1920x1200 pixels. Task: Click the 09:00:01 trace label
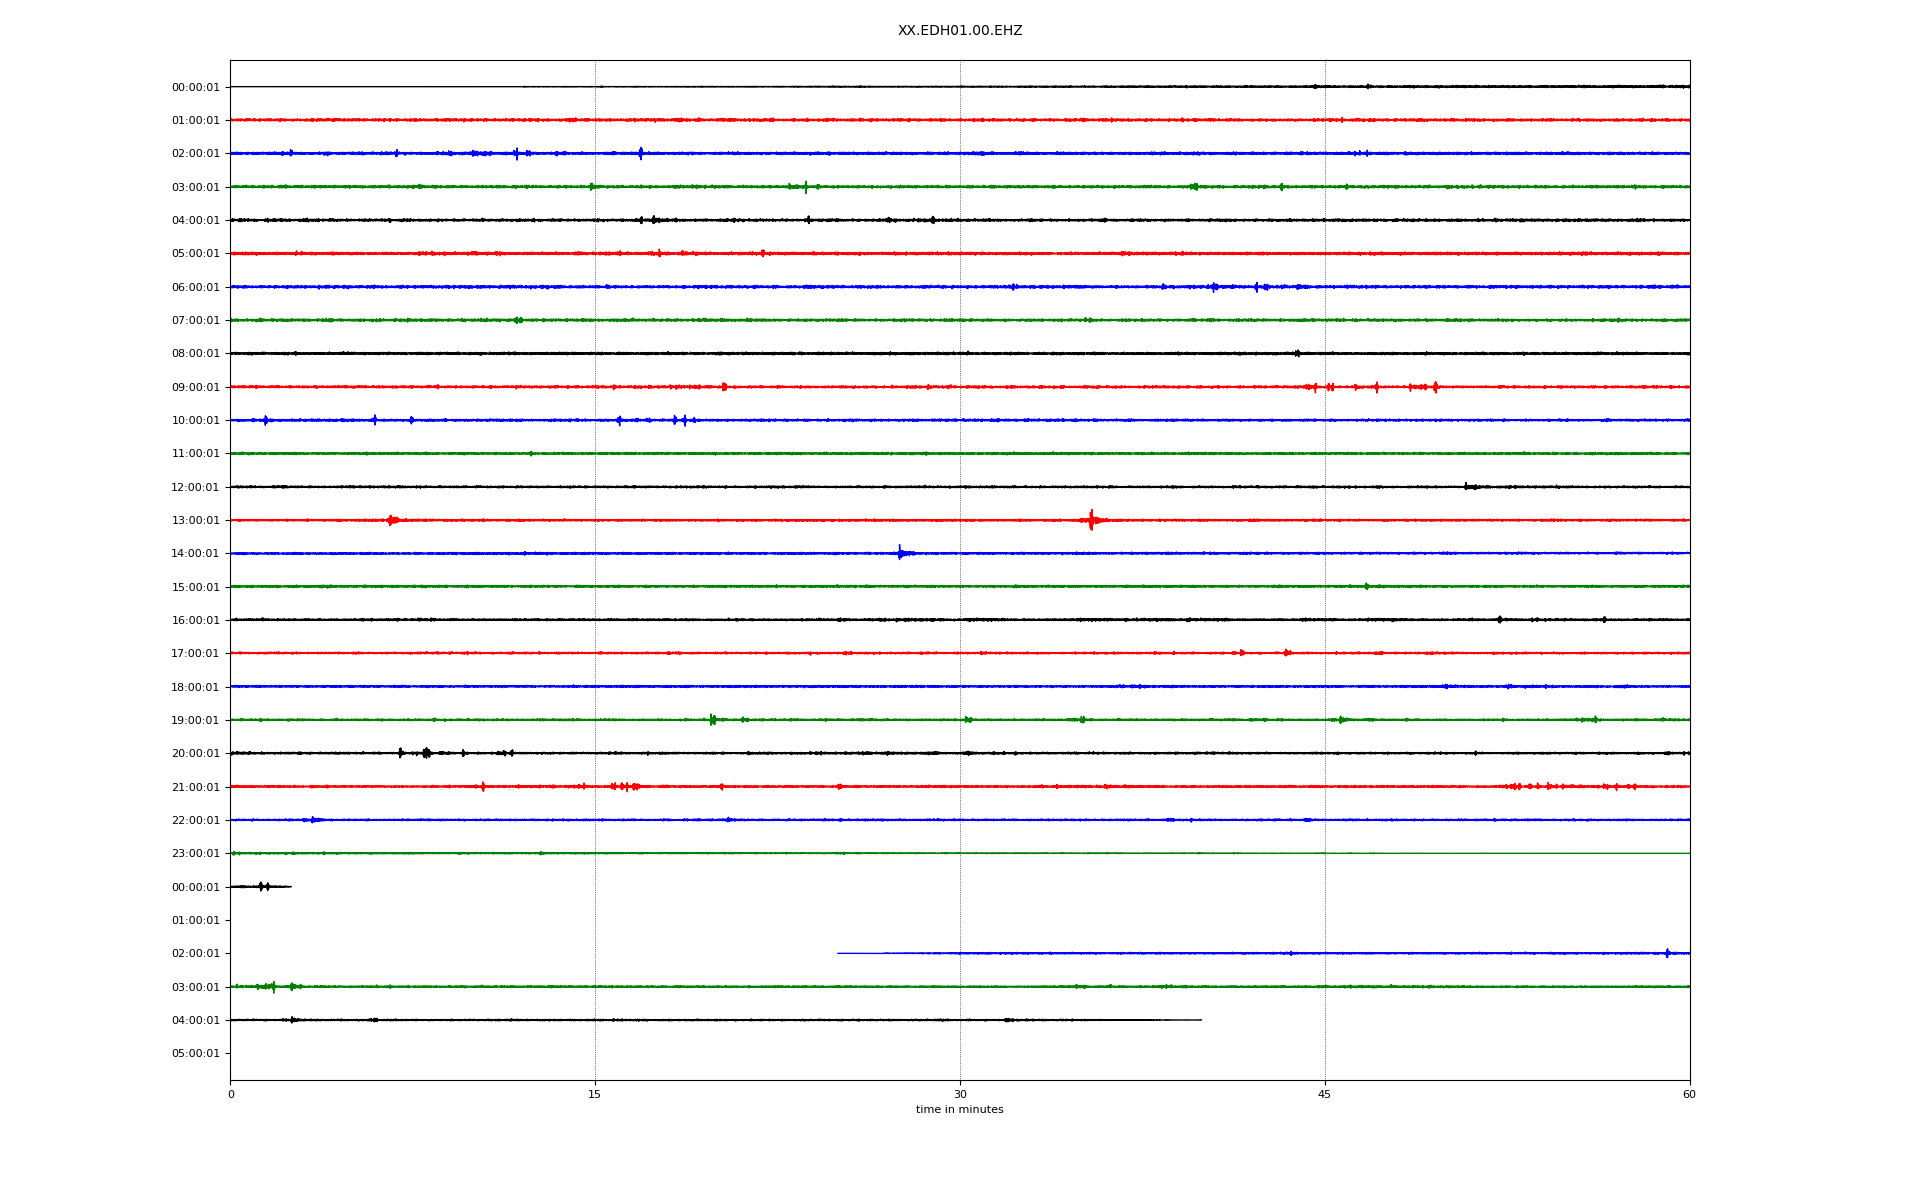(195, 387)
